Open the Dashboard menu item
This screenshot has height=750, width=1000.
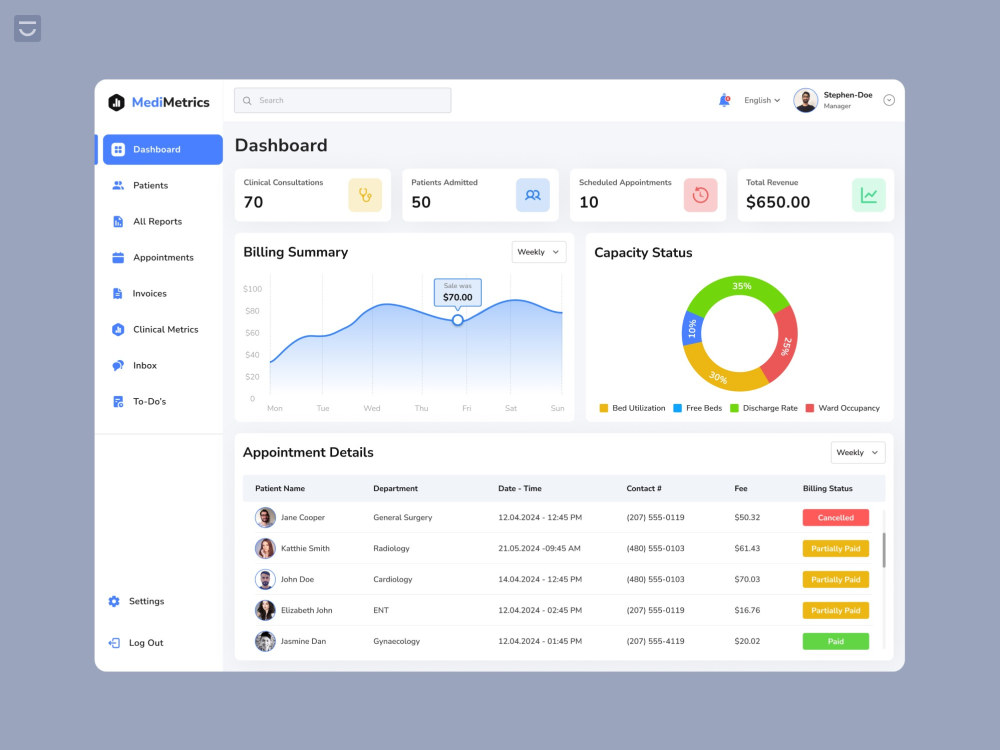[163, 149]
